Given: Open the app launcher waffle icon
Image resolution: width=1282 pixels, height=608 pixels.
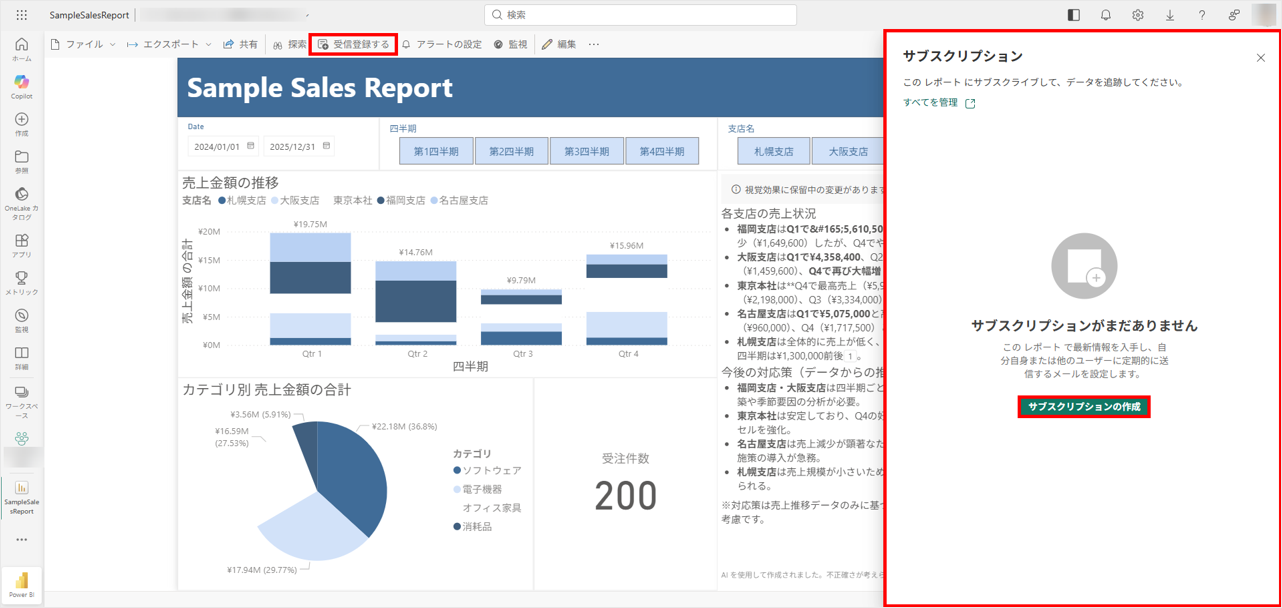Looking at the screenshot, I should tap(22, 15).
